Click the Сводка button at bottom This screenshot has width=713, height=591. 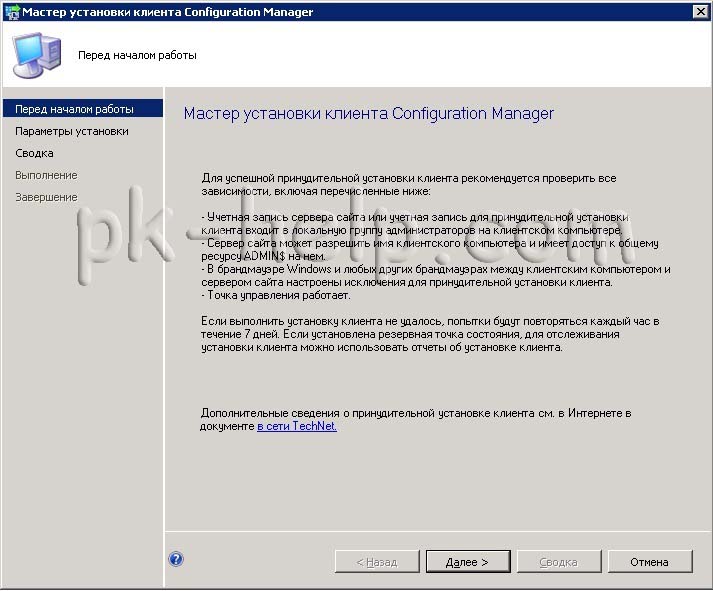coord(559,562)
